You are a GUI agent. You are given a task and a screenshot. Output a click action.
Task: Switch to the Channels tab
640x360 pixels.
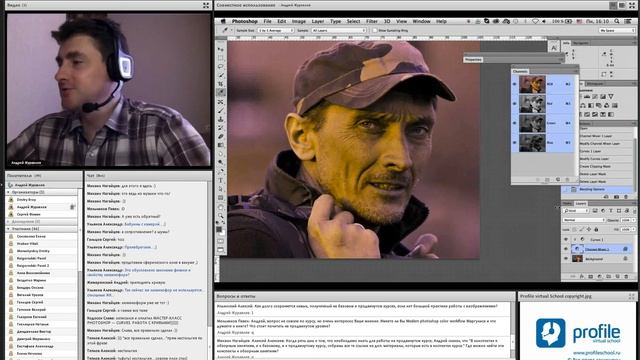[x=520, y=71]
